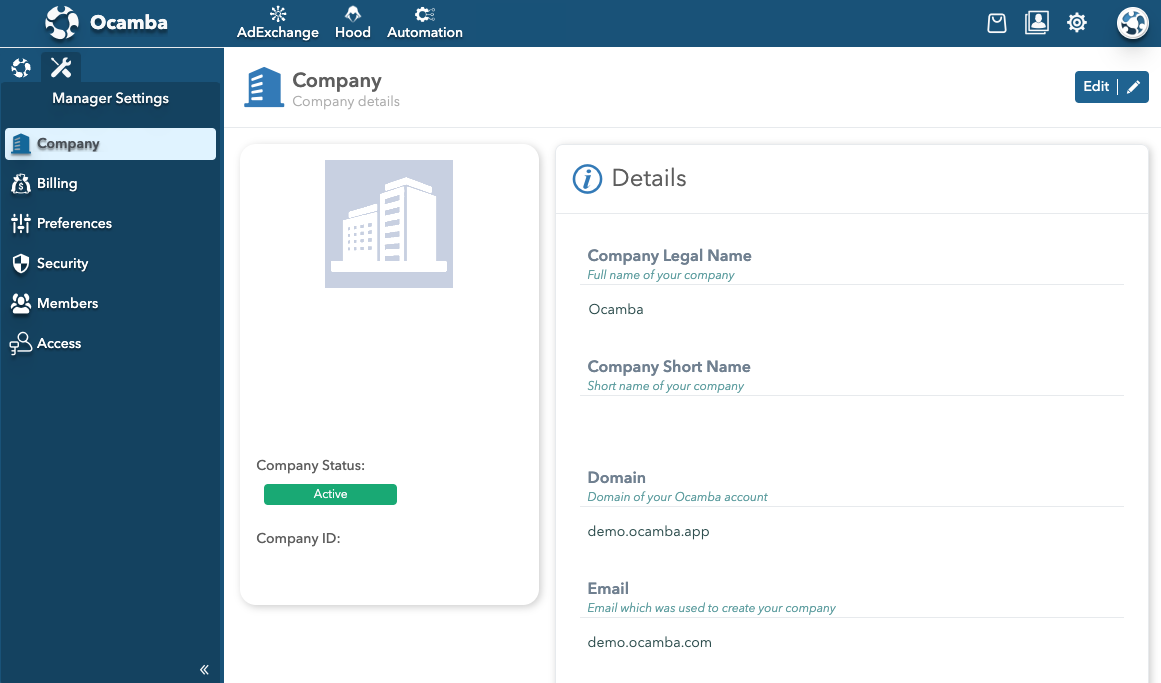Click the pencil icon on Edit button
This screenshot has height=683, width=1161.
pyautogui.click(x=1133, y=87)
